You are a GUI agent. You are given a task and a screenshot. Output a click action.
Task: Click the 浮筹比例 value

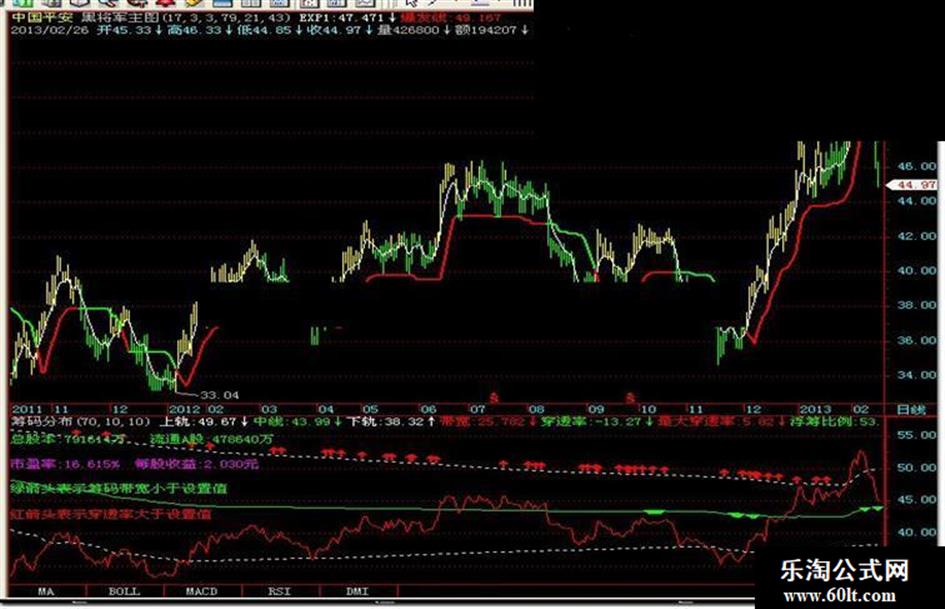pos(834,421)
